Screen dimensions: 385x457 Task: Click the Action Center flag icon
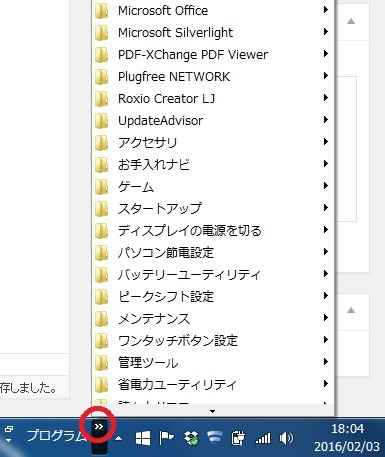pyautogui.click(x=166, y=438)
